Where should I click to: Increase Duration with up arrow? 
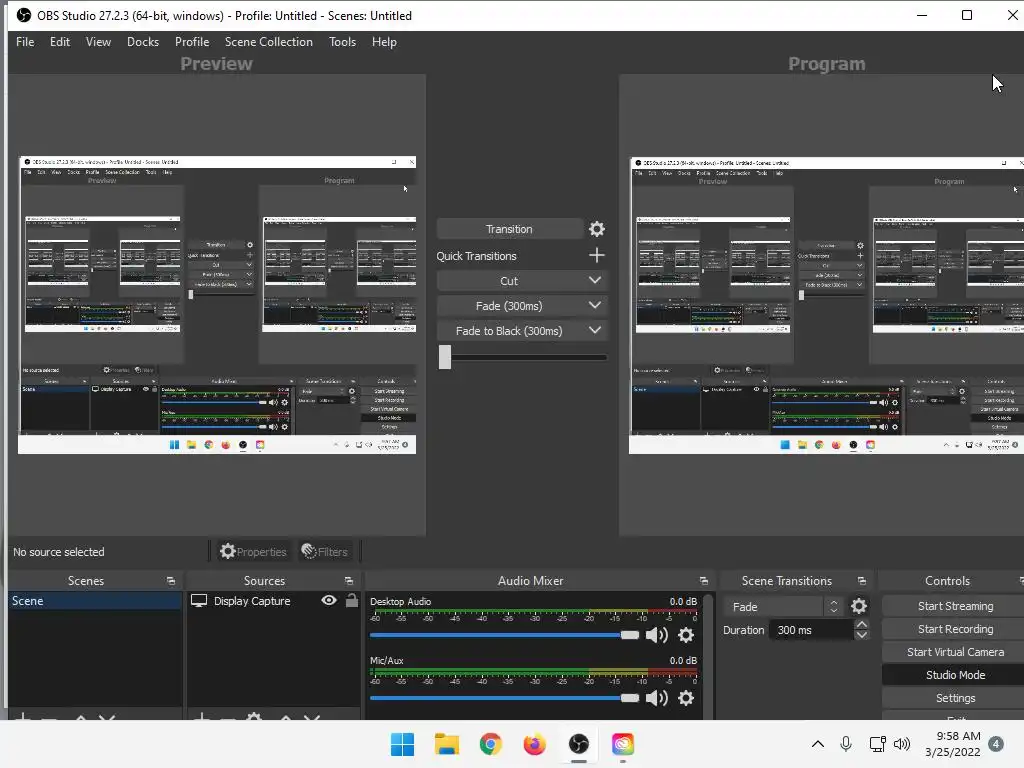(x=861, y=625)
